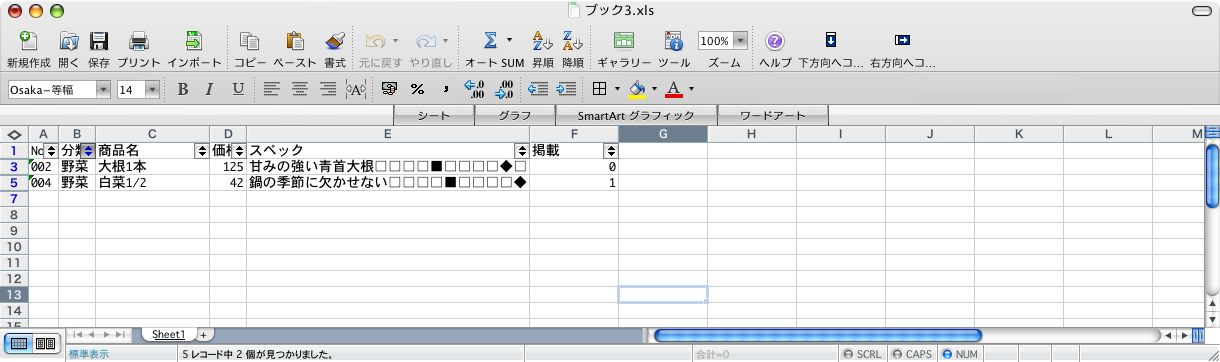Click the merge and center button
The height and width of the screenshot is (362, 1220).
pos(355,89)
